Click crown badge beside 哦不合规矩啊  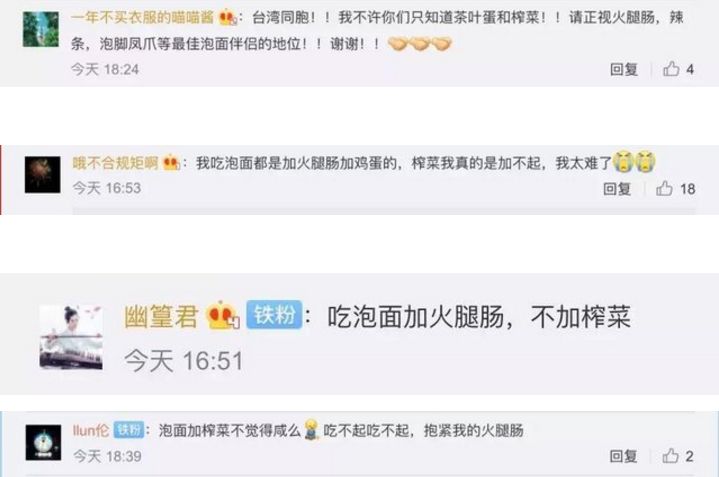tap(171, 162)
